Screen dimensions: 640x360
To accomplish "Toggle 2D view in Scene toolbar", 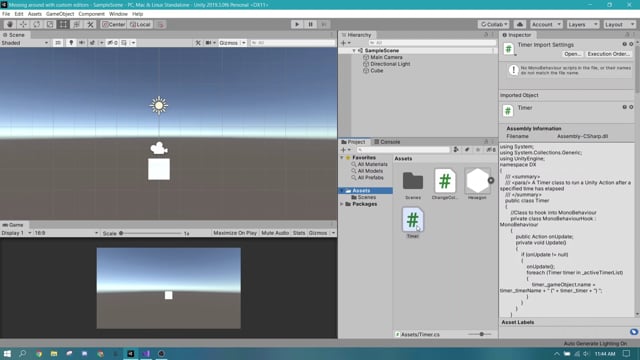I will tap(58, 43).
